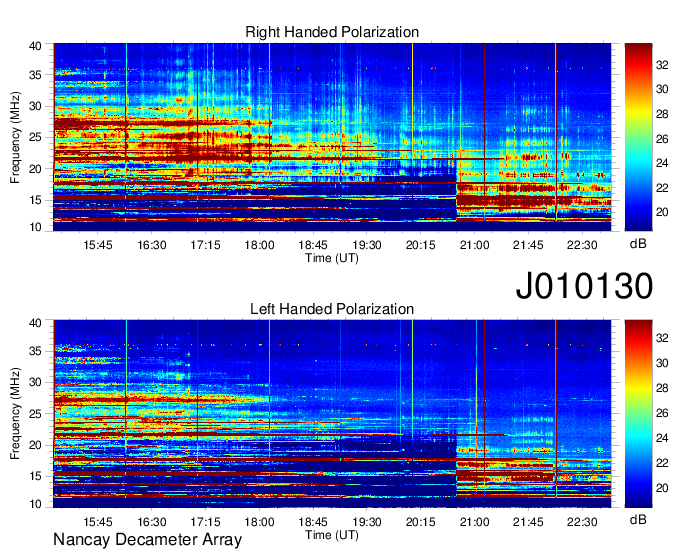Click the 15:45 tick under Left Handed plot
The image size is (680, 552).
click(x=98, y=522)
